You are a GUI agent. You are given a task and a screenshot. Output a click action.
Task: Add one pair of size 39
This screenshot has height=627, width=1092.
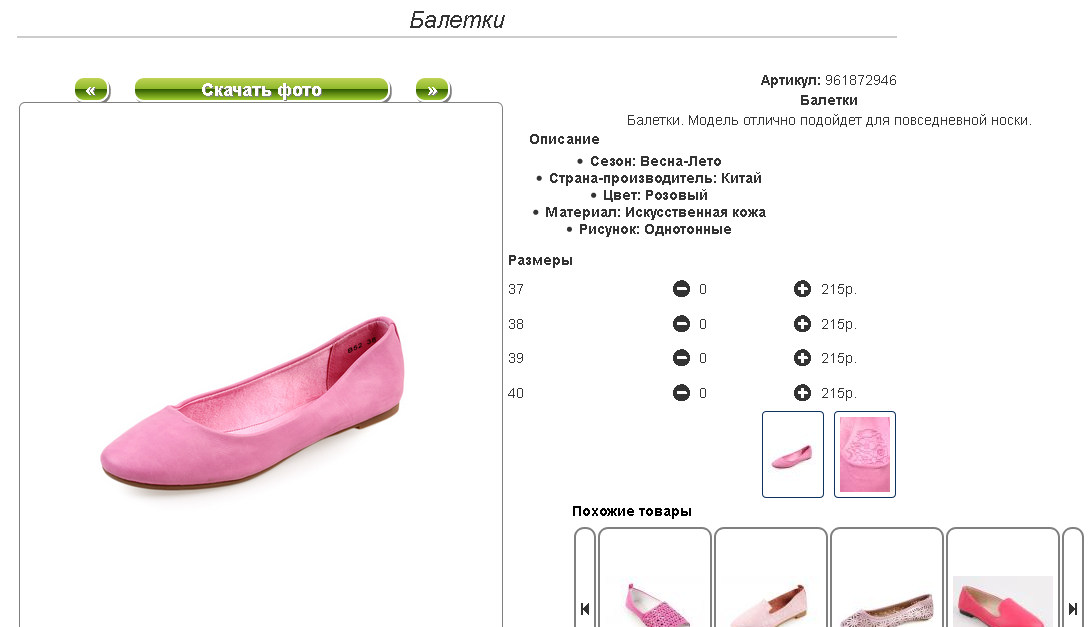(802, 358)
